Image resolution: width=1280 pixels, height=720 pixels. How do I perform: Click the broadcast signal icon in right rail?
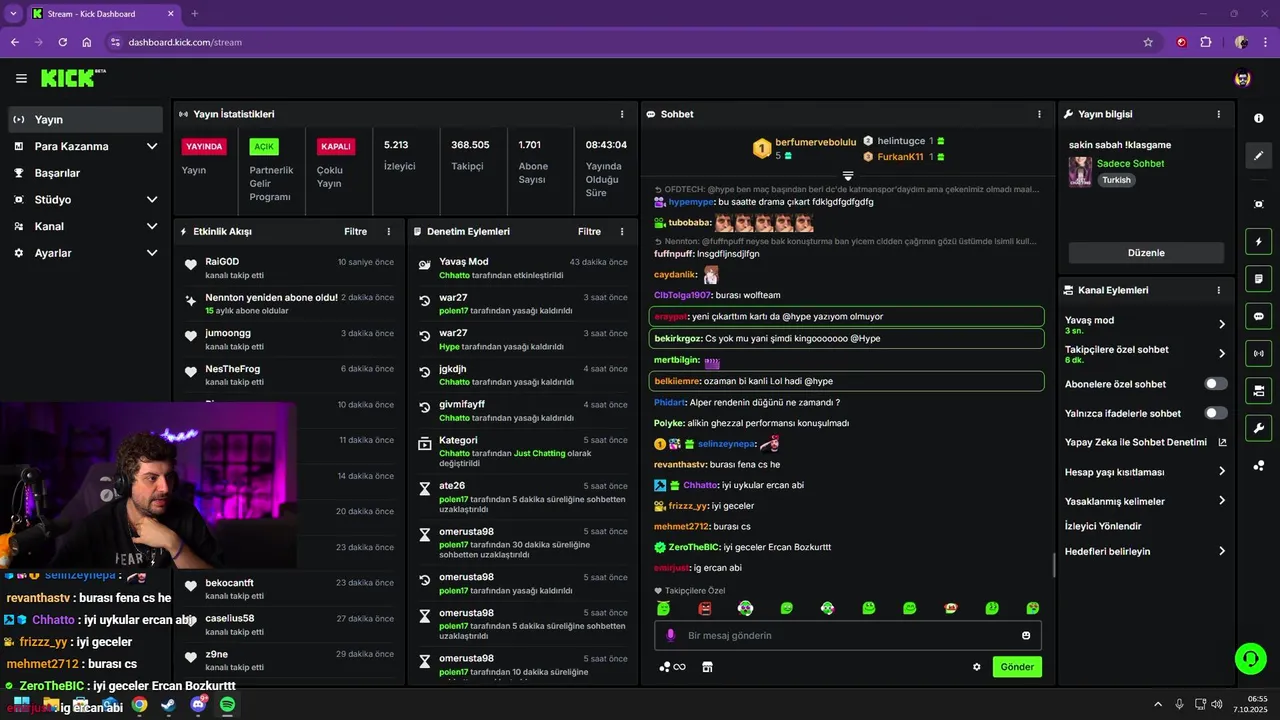click(1258, 353)
